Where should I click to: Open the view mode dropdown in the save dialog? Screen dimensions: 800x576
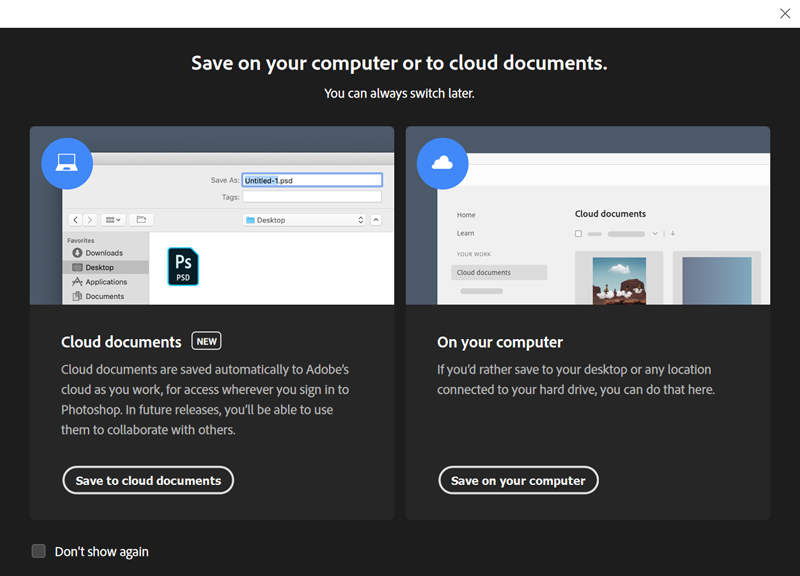point(112,220)
